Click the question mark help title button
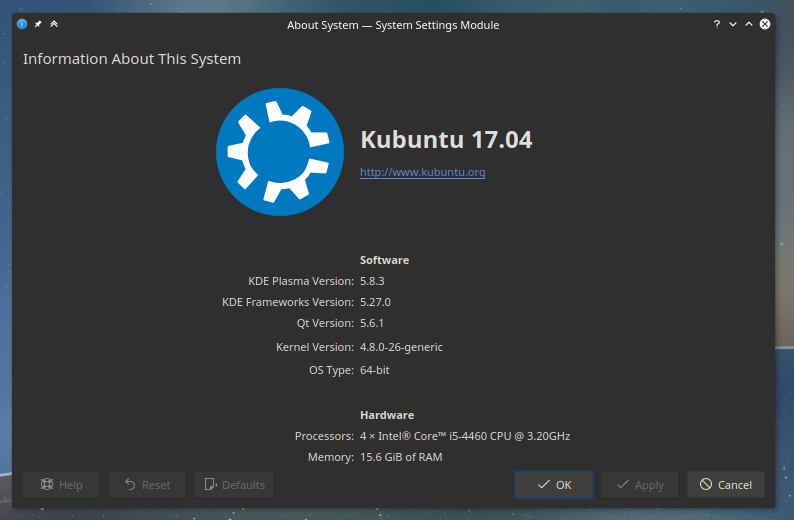Screen dimensions: 794x520 click(x=717, y=24)
